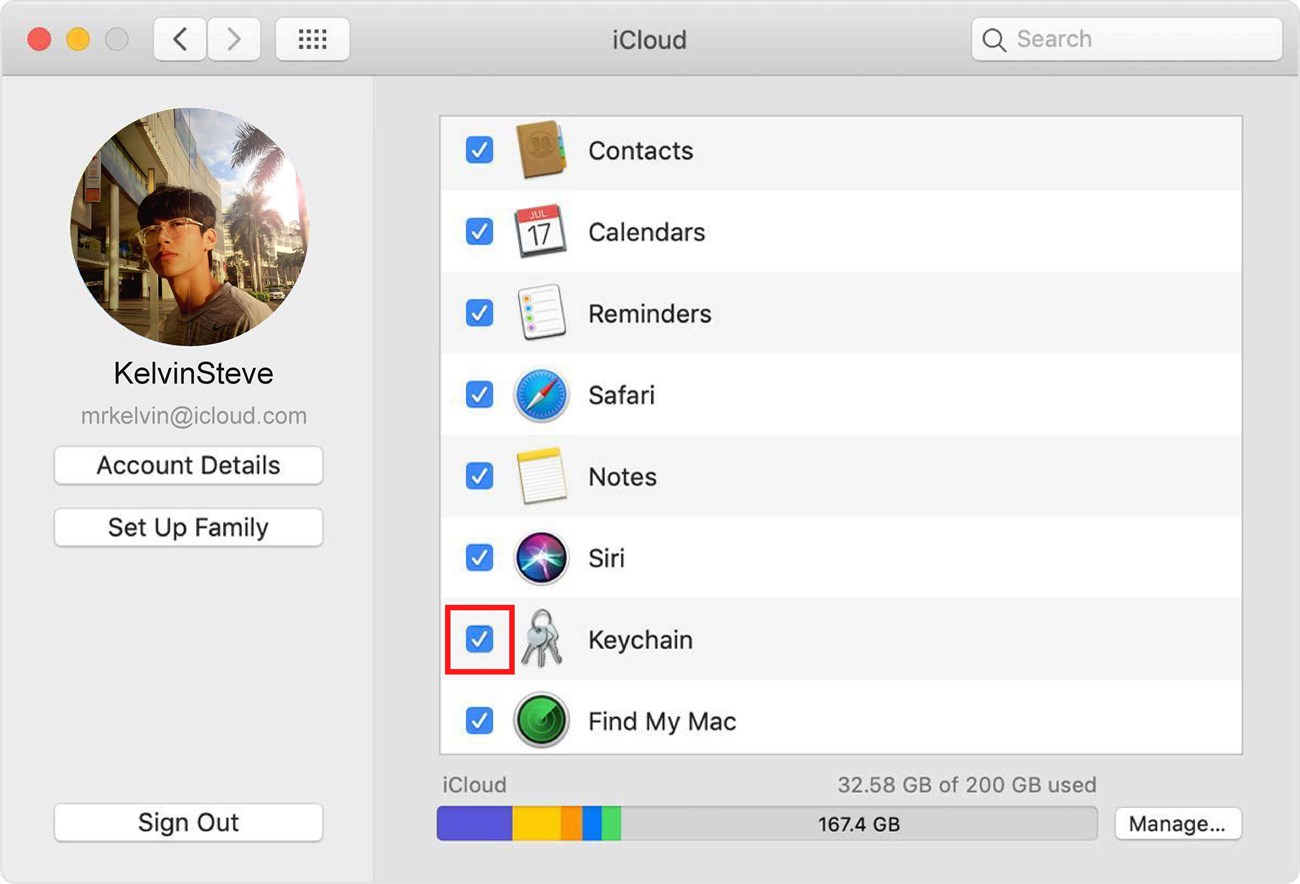Click the Sign Out button
Image resolution: width=1300 pixels, height=884 pixels.
click(188, 823)
